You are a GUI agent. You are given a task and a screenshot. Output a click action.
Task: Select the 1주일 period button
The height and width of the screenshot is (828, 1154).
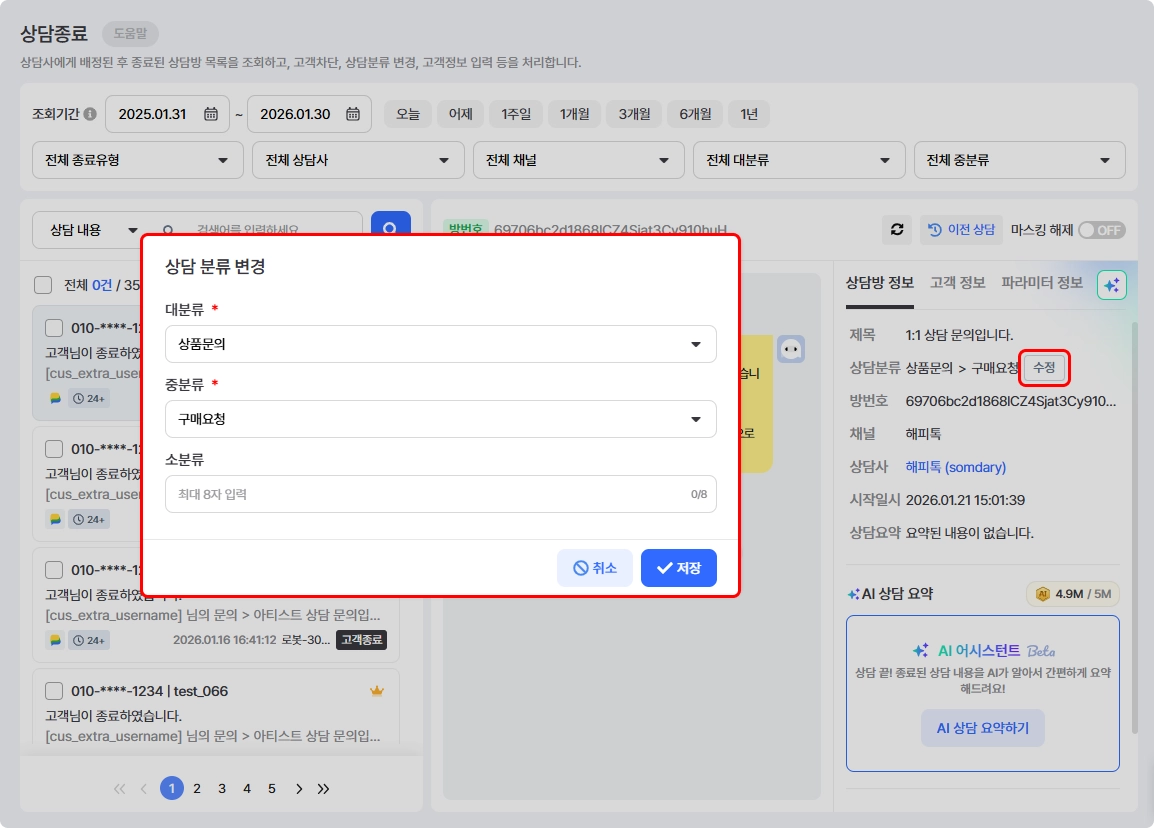tap(516, 114)
